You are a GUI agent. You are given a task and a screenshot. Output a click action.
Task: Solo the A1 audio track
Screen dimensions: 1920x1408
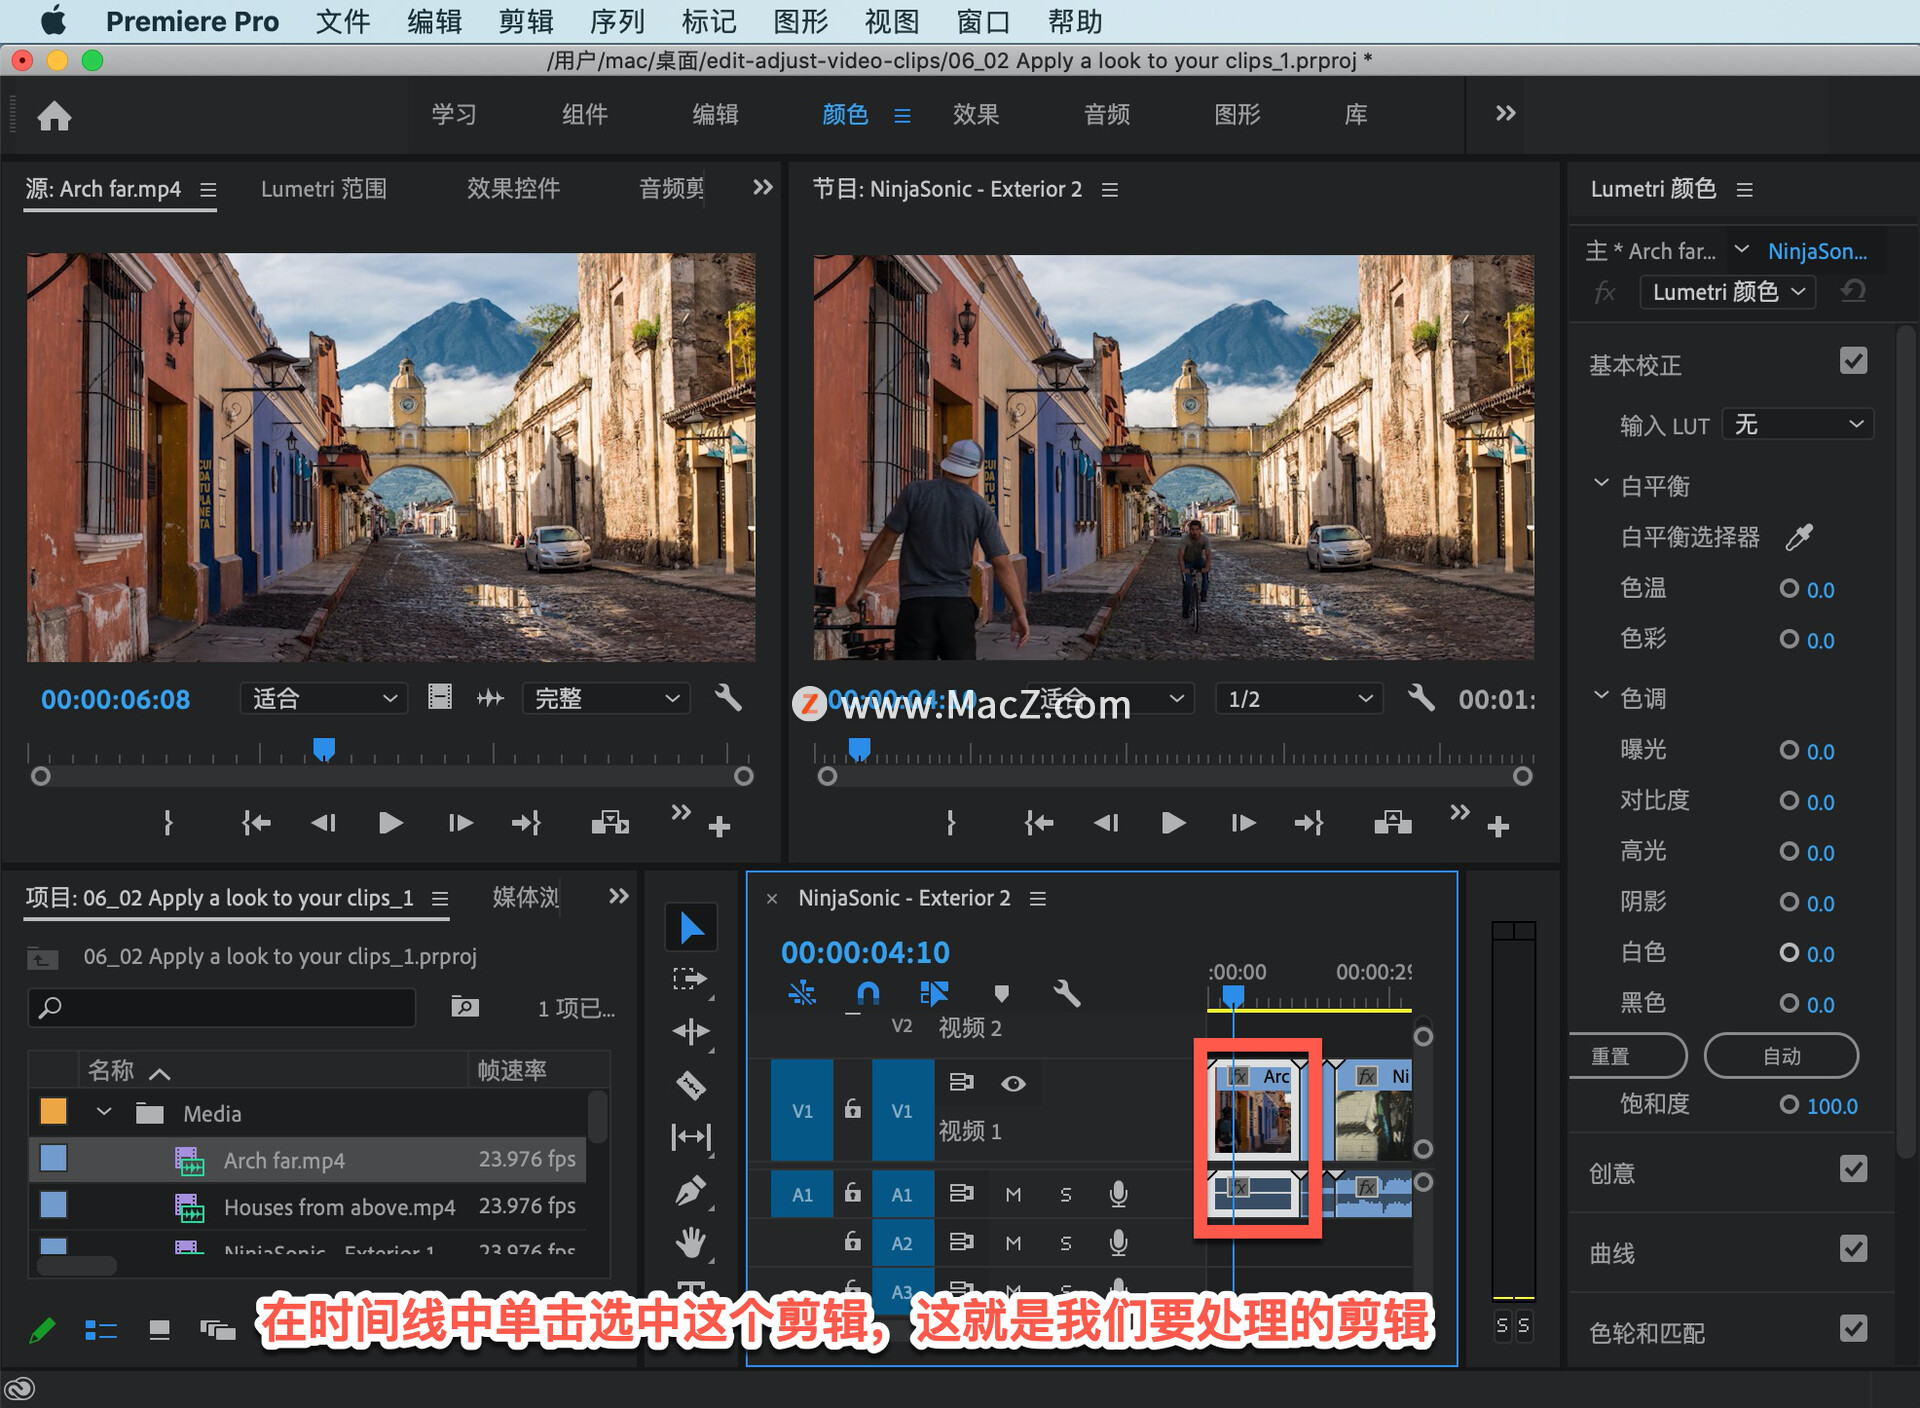[x=1066, y=1194]
